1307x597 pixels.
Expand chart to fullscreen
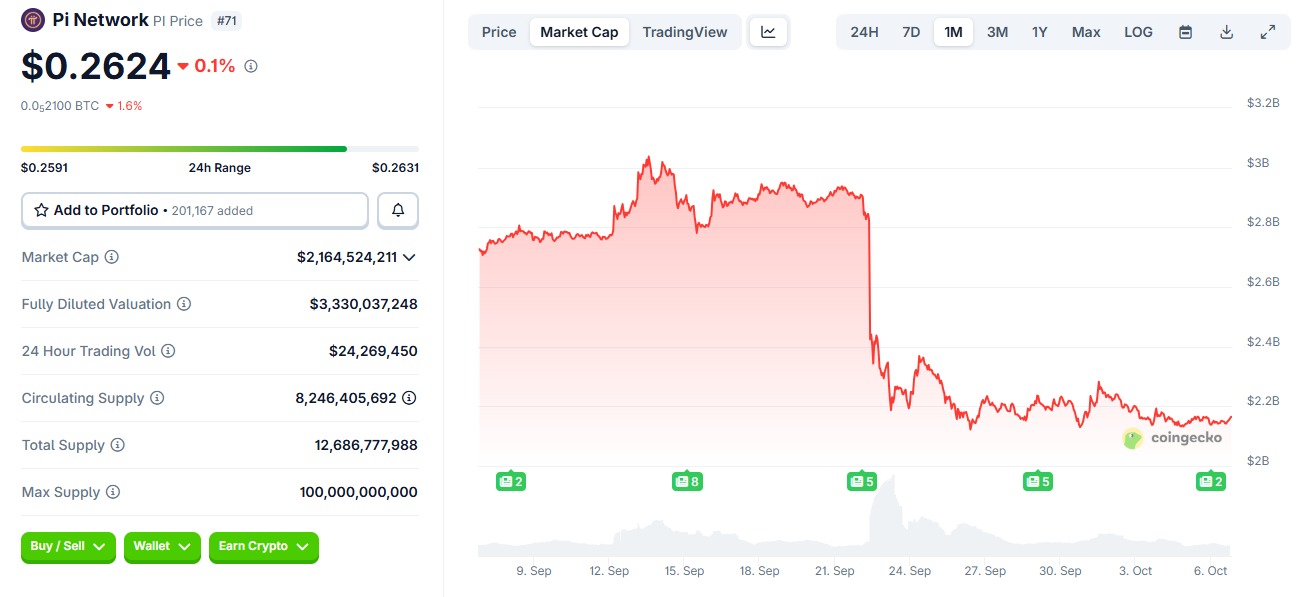point(1267,32)
